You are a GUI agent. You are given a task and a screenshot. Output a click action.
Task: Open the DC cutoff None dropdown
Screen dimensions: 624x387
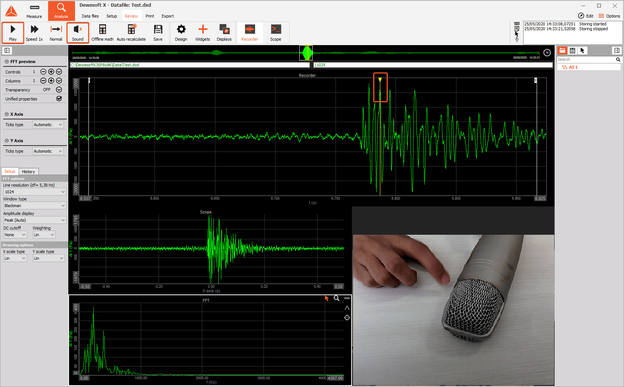pos(15,235)
